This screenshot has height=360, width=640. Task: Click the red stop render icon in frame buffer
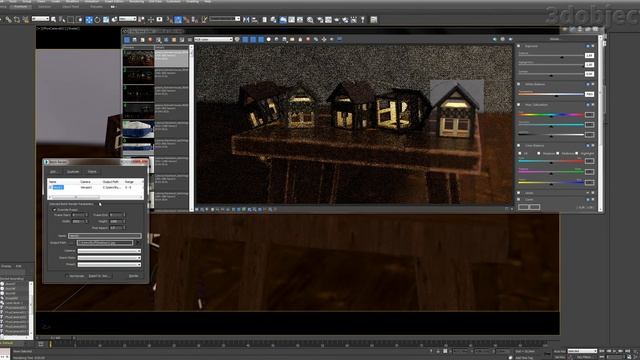308,39
